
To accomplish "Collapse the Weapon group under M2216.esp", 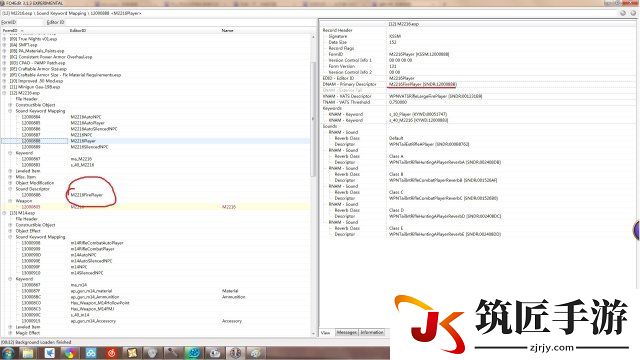I will tap(10, 201).
